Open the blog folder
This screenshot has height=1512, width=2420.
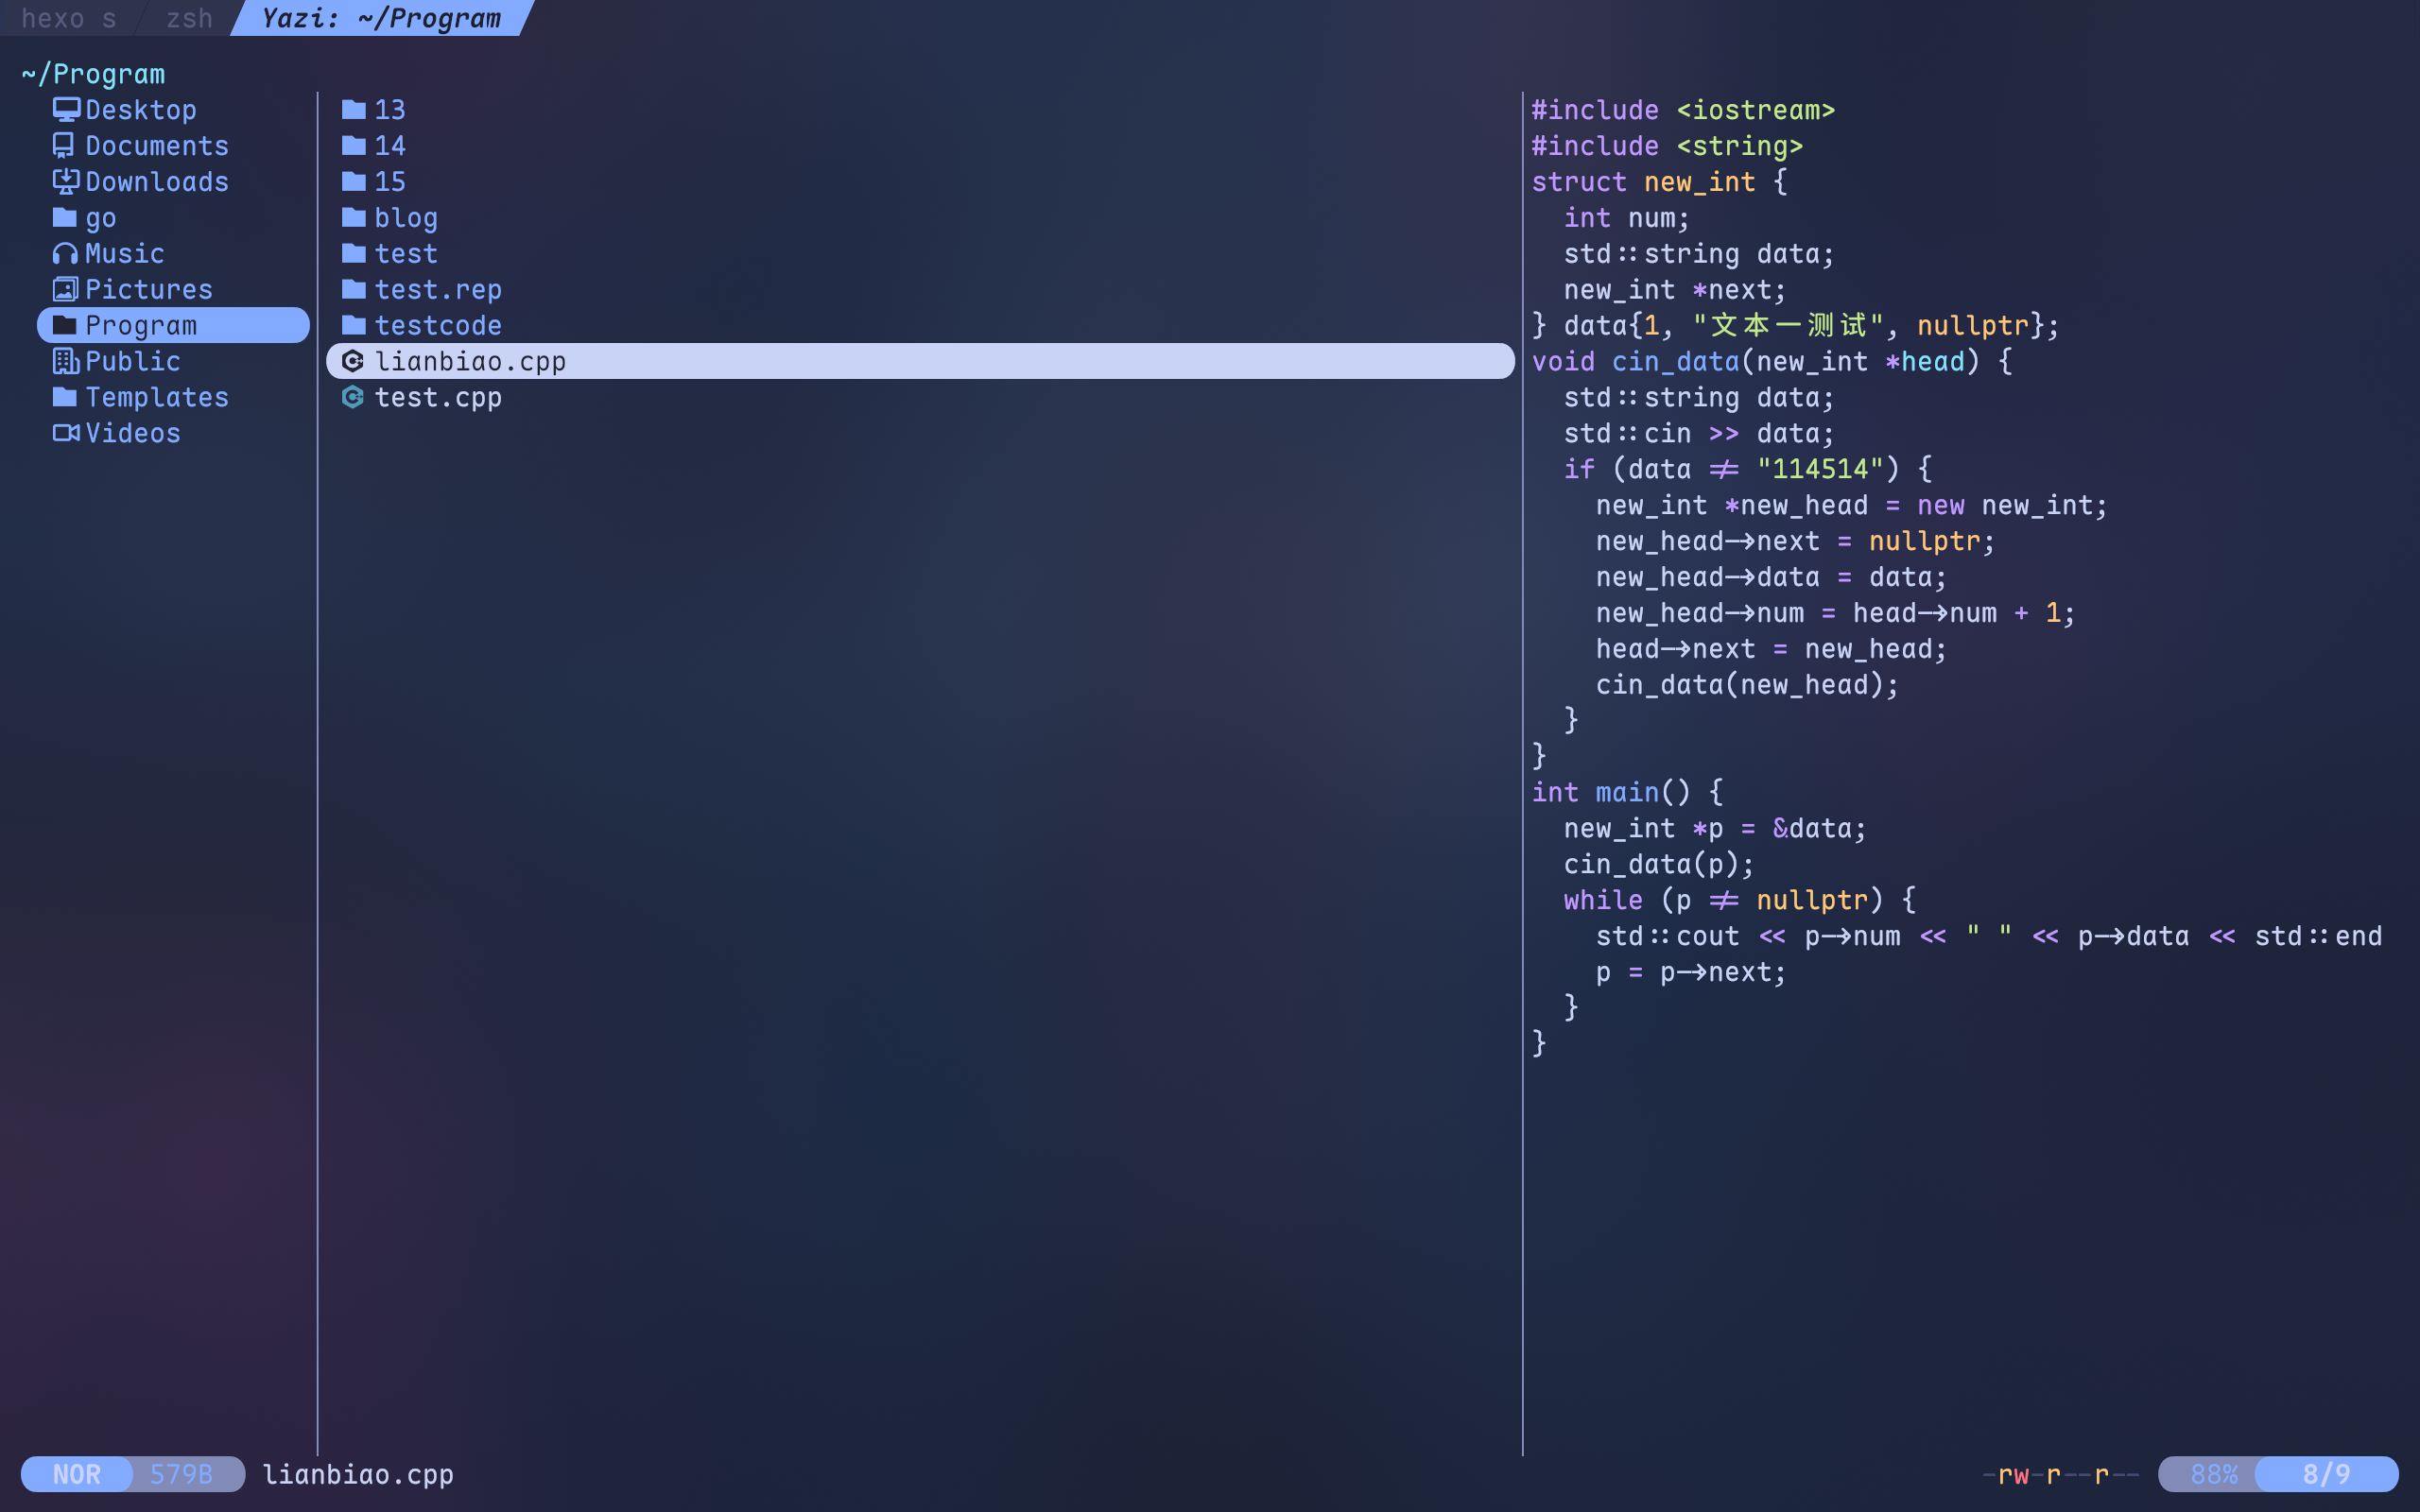(x=405, y=217)
